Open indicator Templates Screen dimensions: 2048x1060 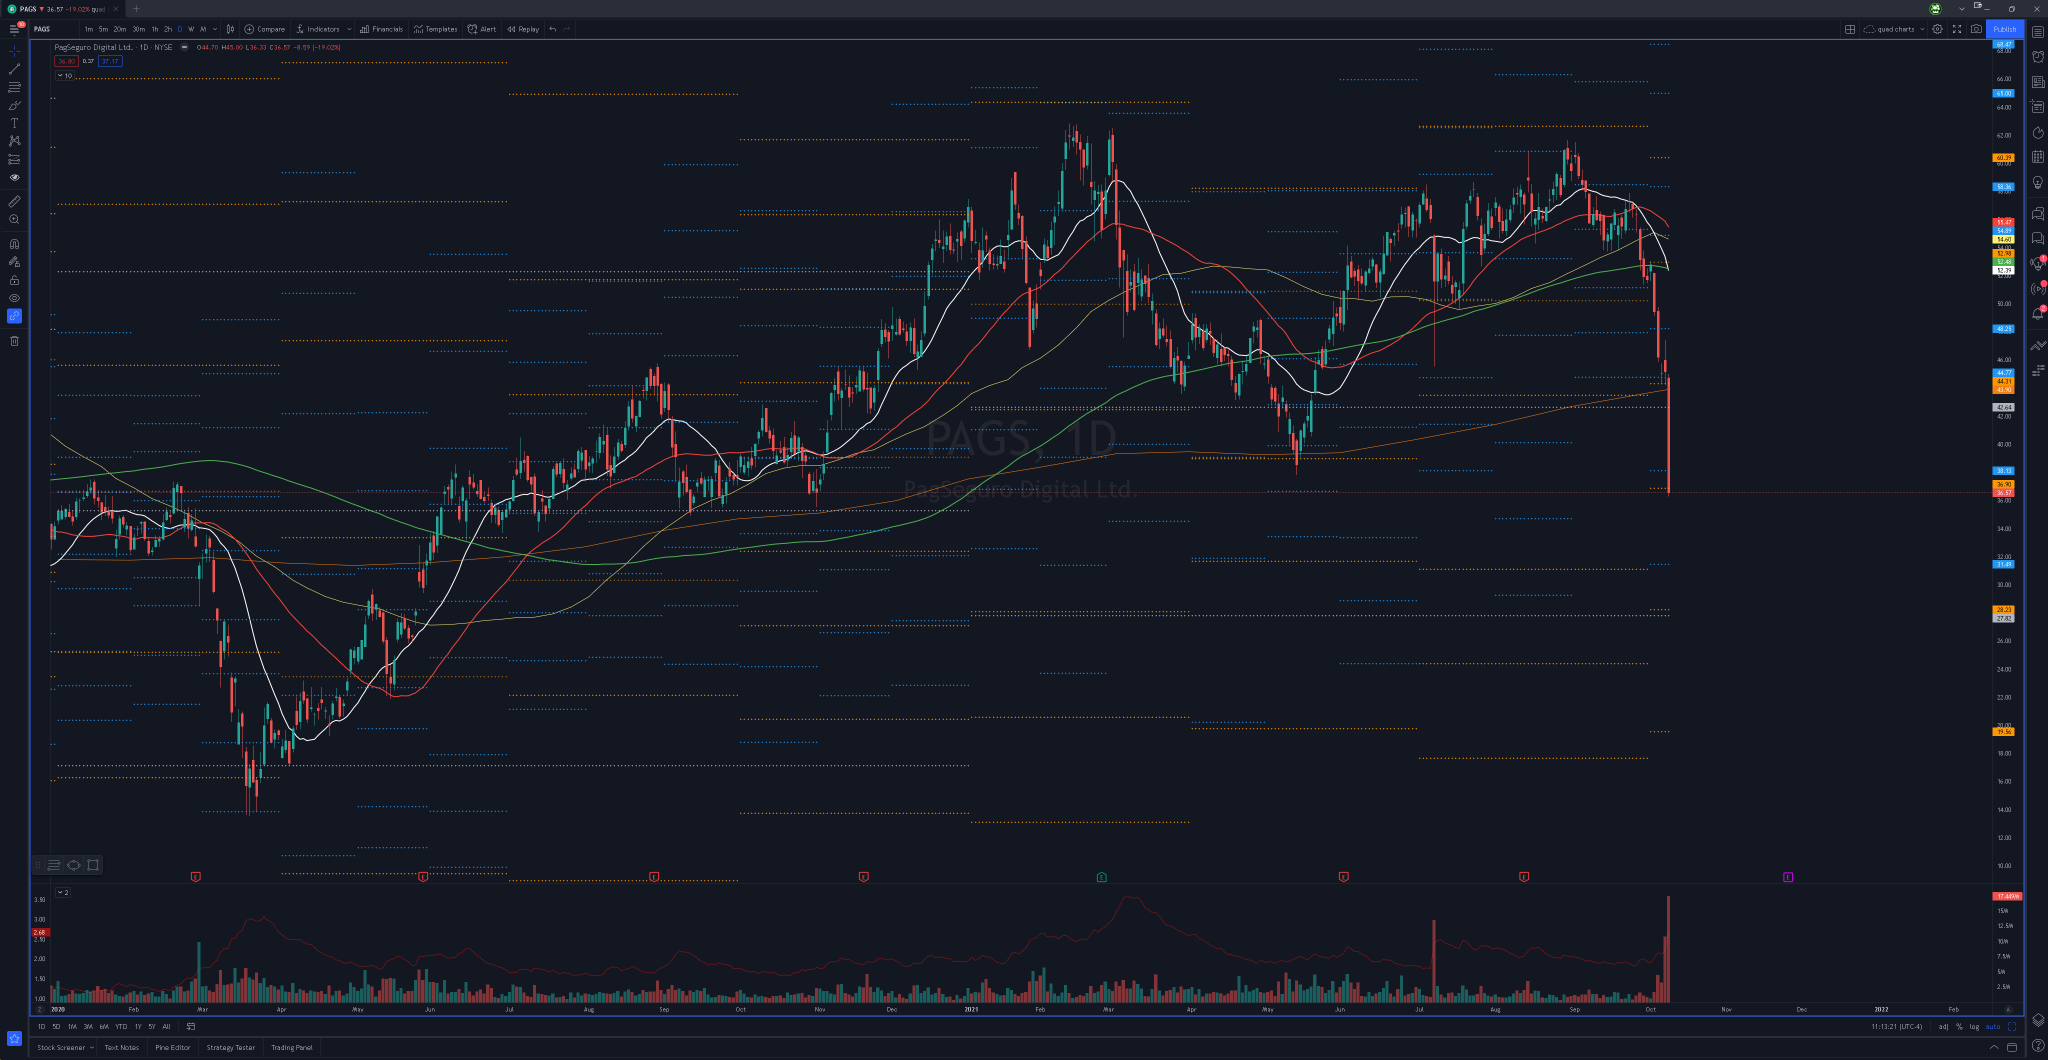coord(436,29)
